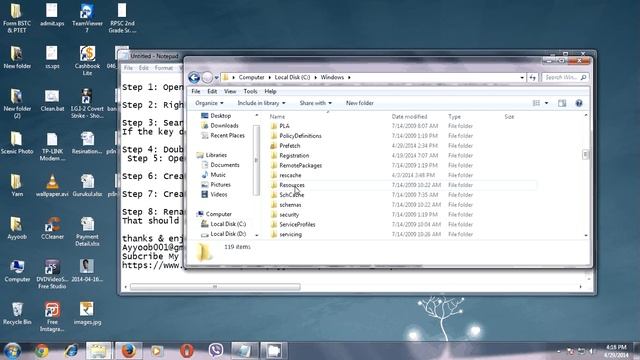Open TeamViewer 7 desktop shortcut
Image resolution: width=640 pixels, height=360 pixels.
point(87,18)
